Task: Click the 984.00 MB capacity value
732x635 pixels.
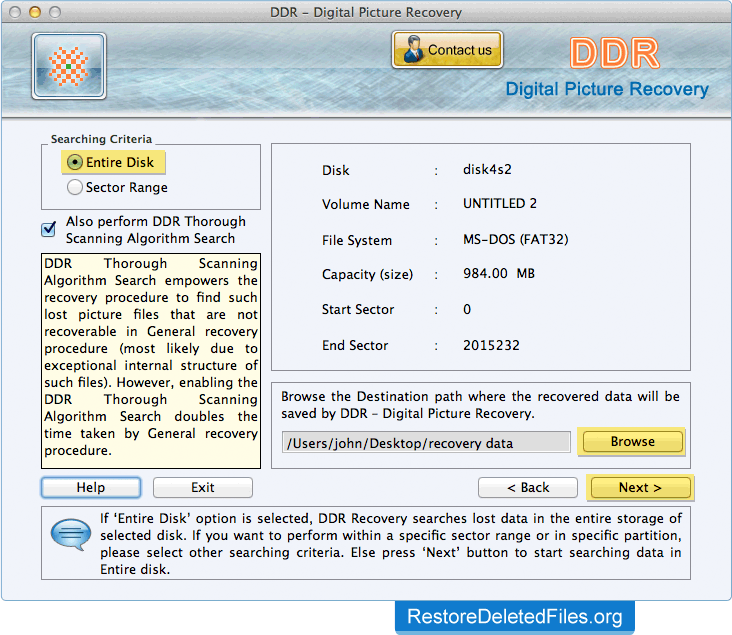Action: point(499,274)
